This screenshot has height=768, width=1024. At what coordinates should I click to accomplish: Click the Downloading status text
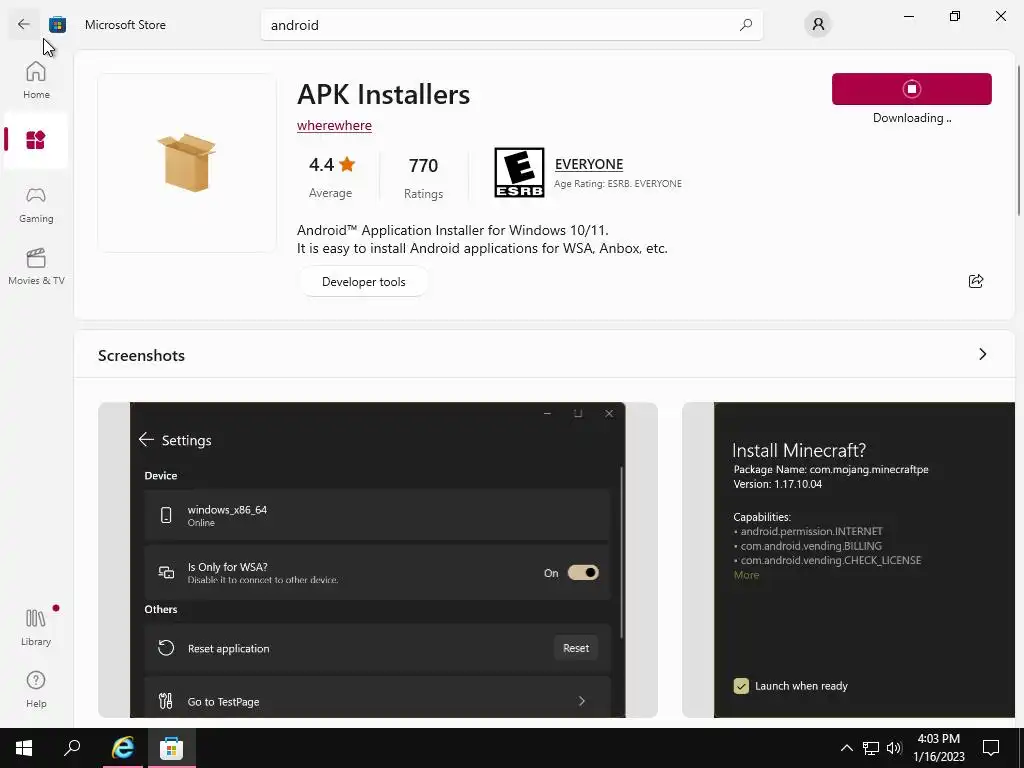912,118
